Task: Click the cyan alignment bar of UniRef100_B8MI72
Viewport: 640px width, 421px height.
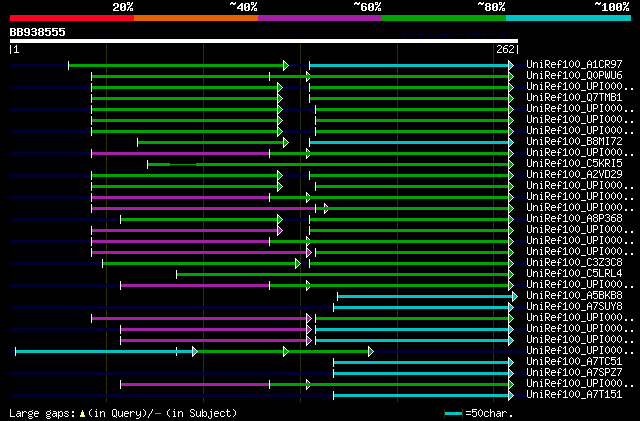Action: (x=409, y=143)
